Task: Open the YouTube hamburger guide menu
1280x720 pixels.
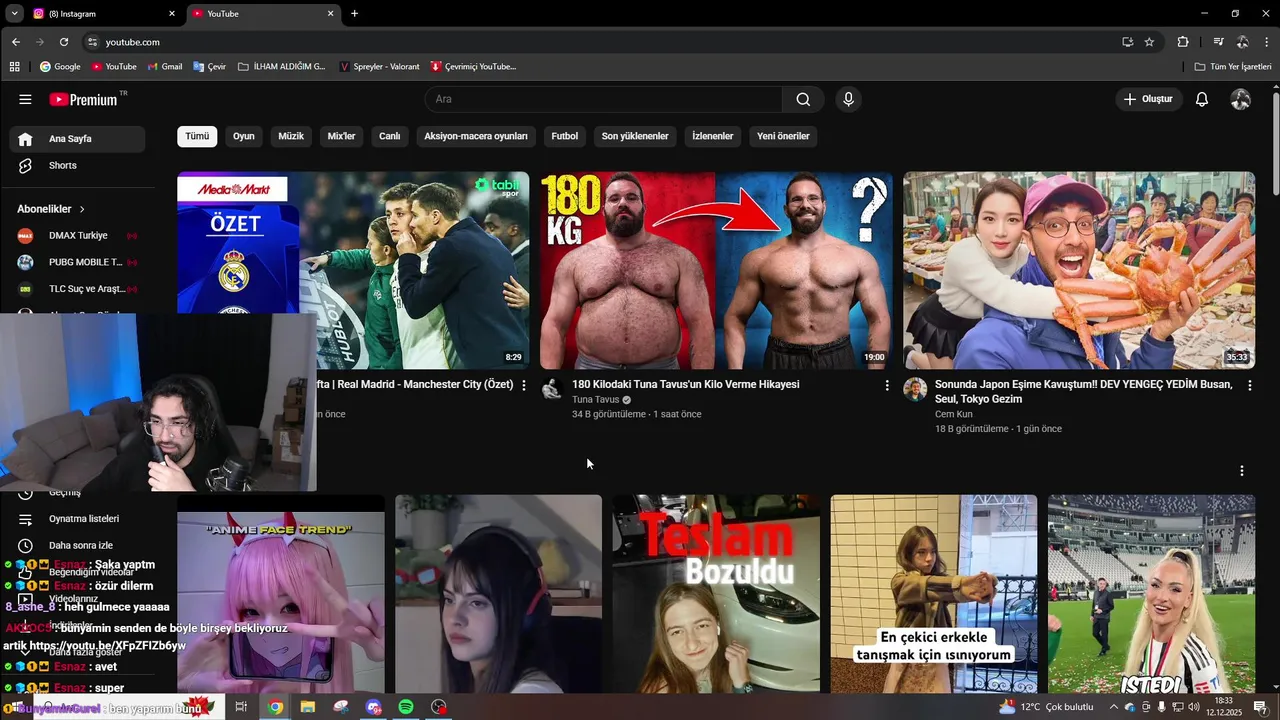Action: [x=25, y=99]
